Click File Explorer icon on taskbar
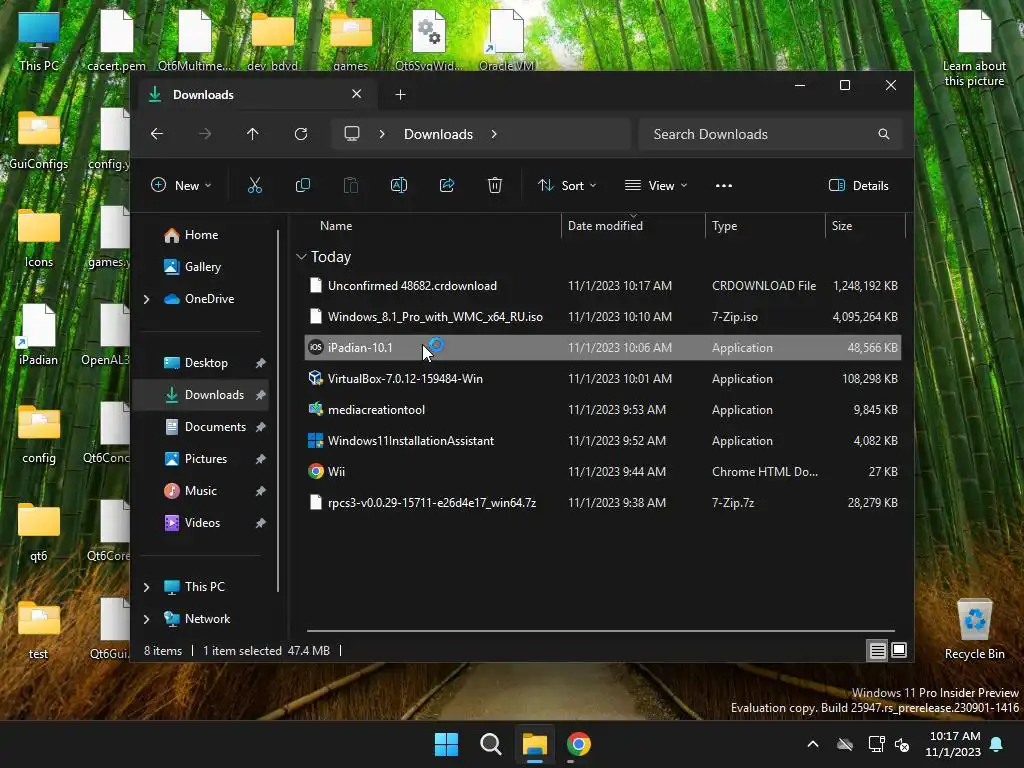Image resolution: width=1024 pixels, height=768 pixels. (x=535, y=744)
